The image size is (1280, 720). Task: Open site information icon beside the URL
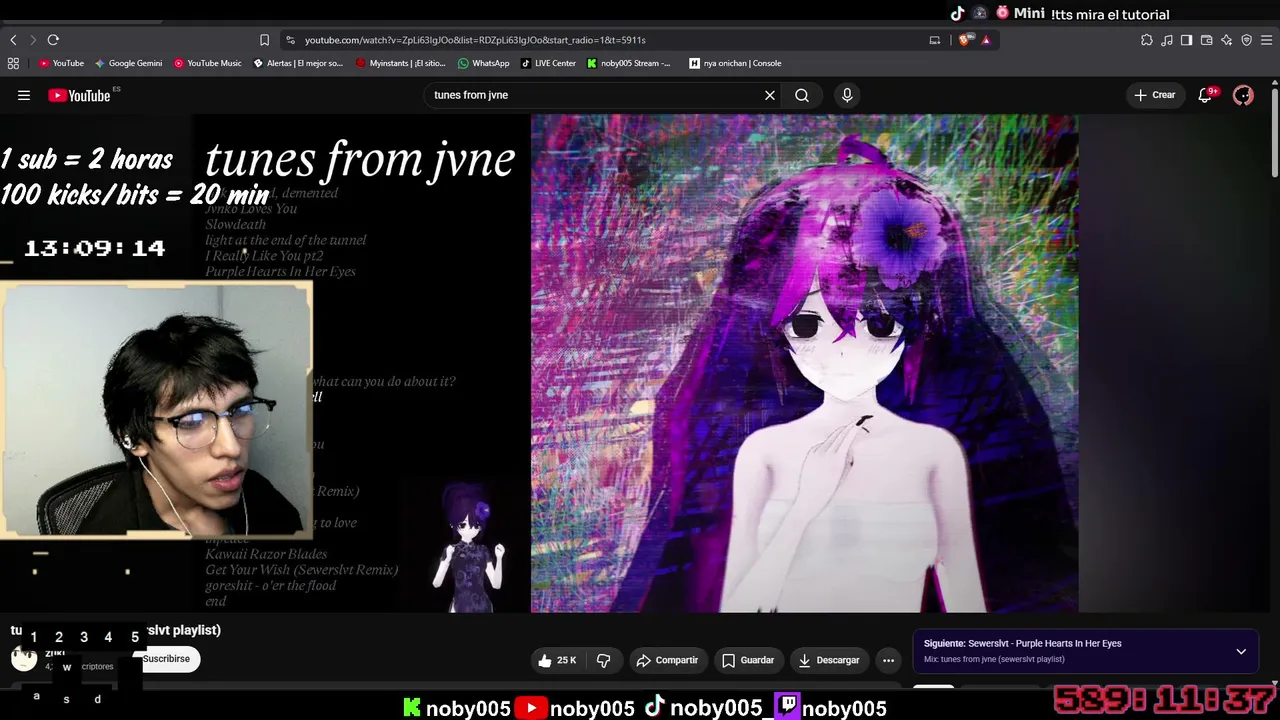(290, 40)
